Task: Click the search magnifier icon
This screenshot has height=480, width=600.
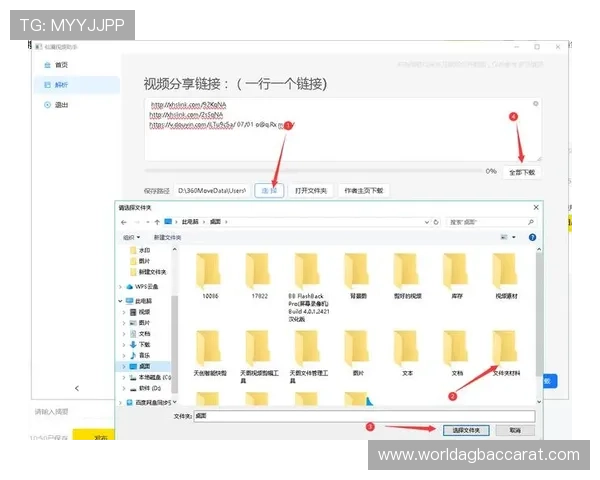Action: [531, 222]
